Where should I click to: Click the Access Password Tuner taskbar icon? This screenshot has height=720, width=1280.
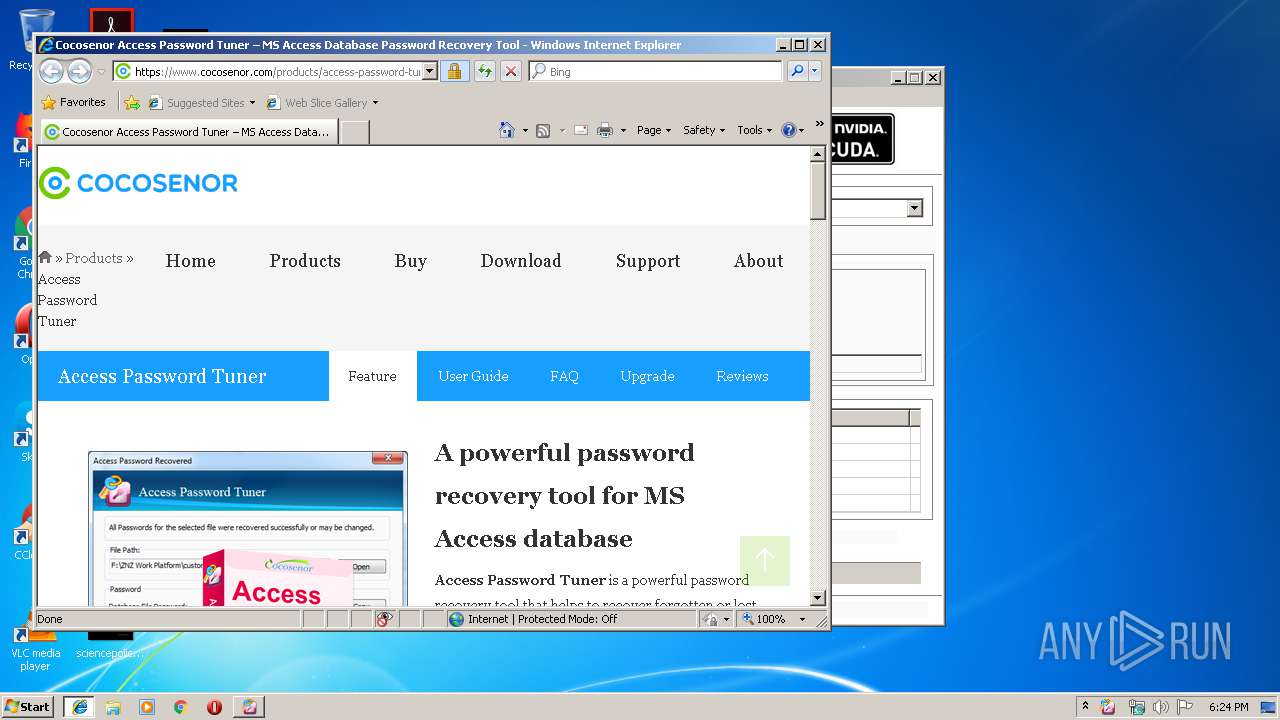point(249,707)
